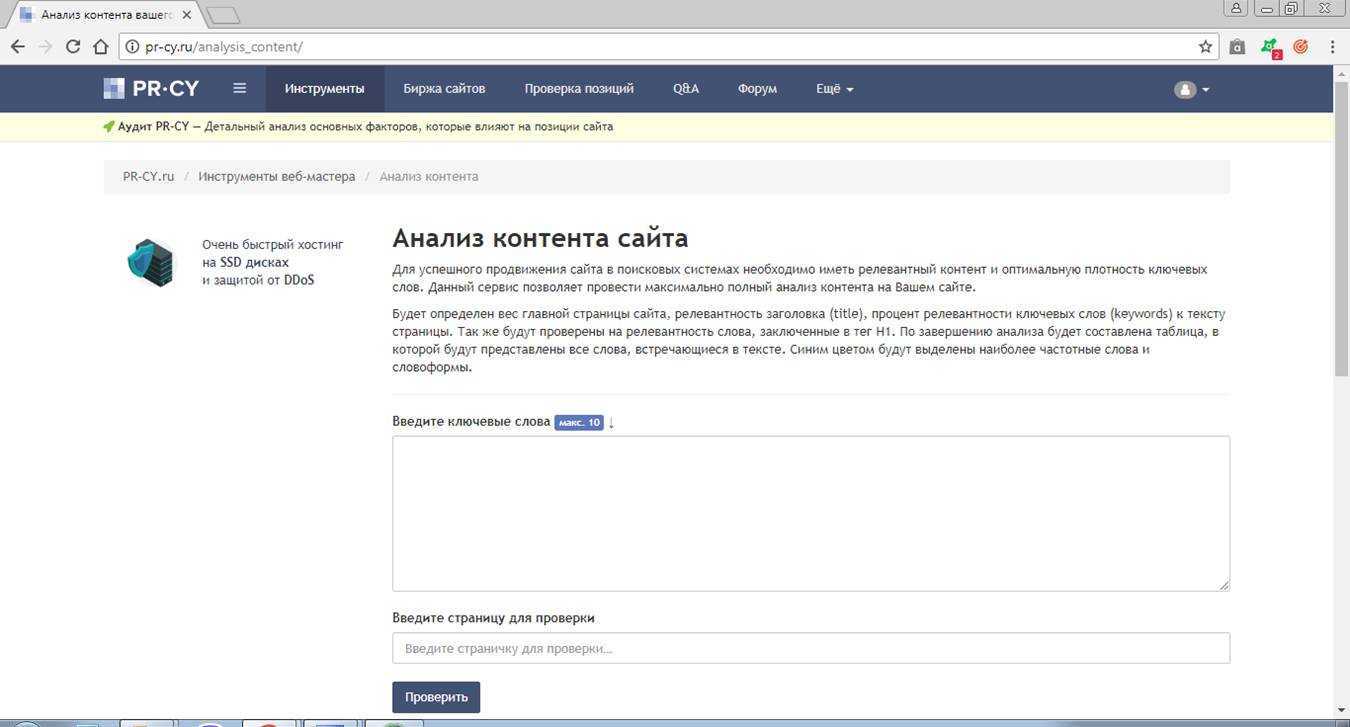Click the red target extension icon
The image size is (1350, 727).
coord(1300,46)
